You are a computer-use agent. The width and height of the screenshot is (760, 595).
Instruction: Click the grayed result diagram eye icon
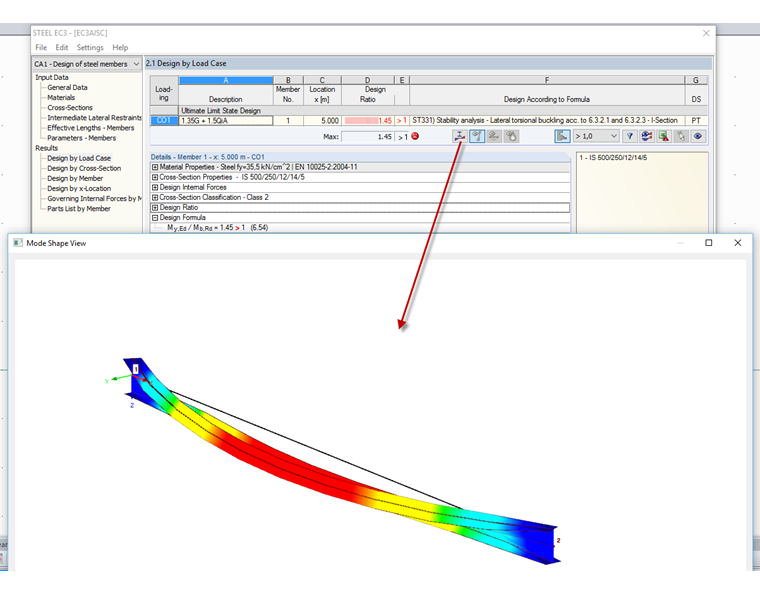click(x=494, y=136)
